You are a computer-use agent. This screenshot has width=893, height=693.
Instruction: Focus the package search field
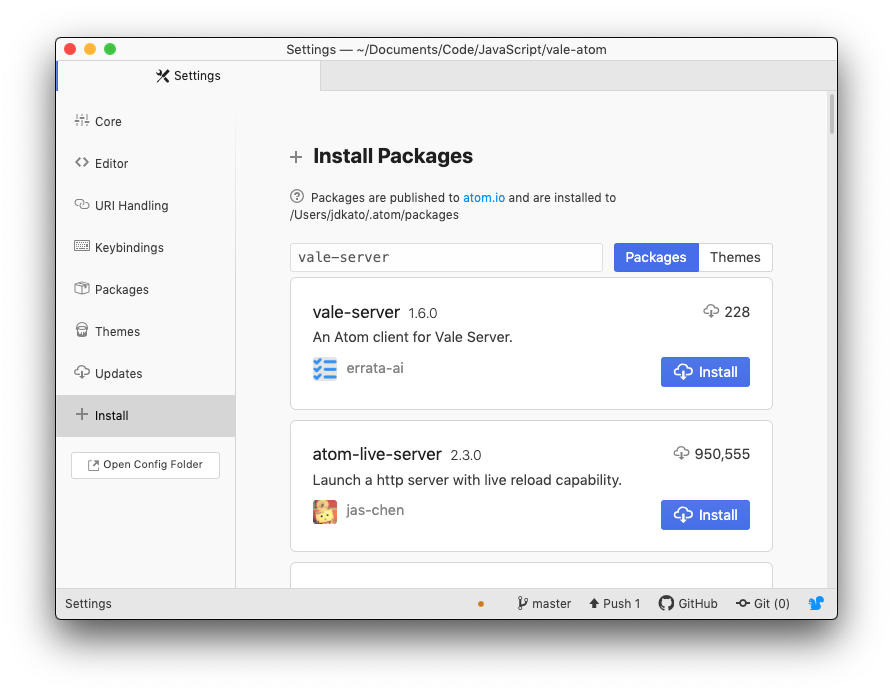click(446, 257)
